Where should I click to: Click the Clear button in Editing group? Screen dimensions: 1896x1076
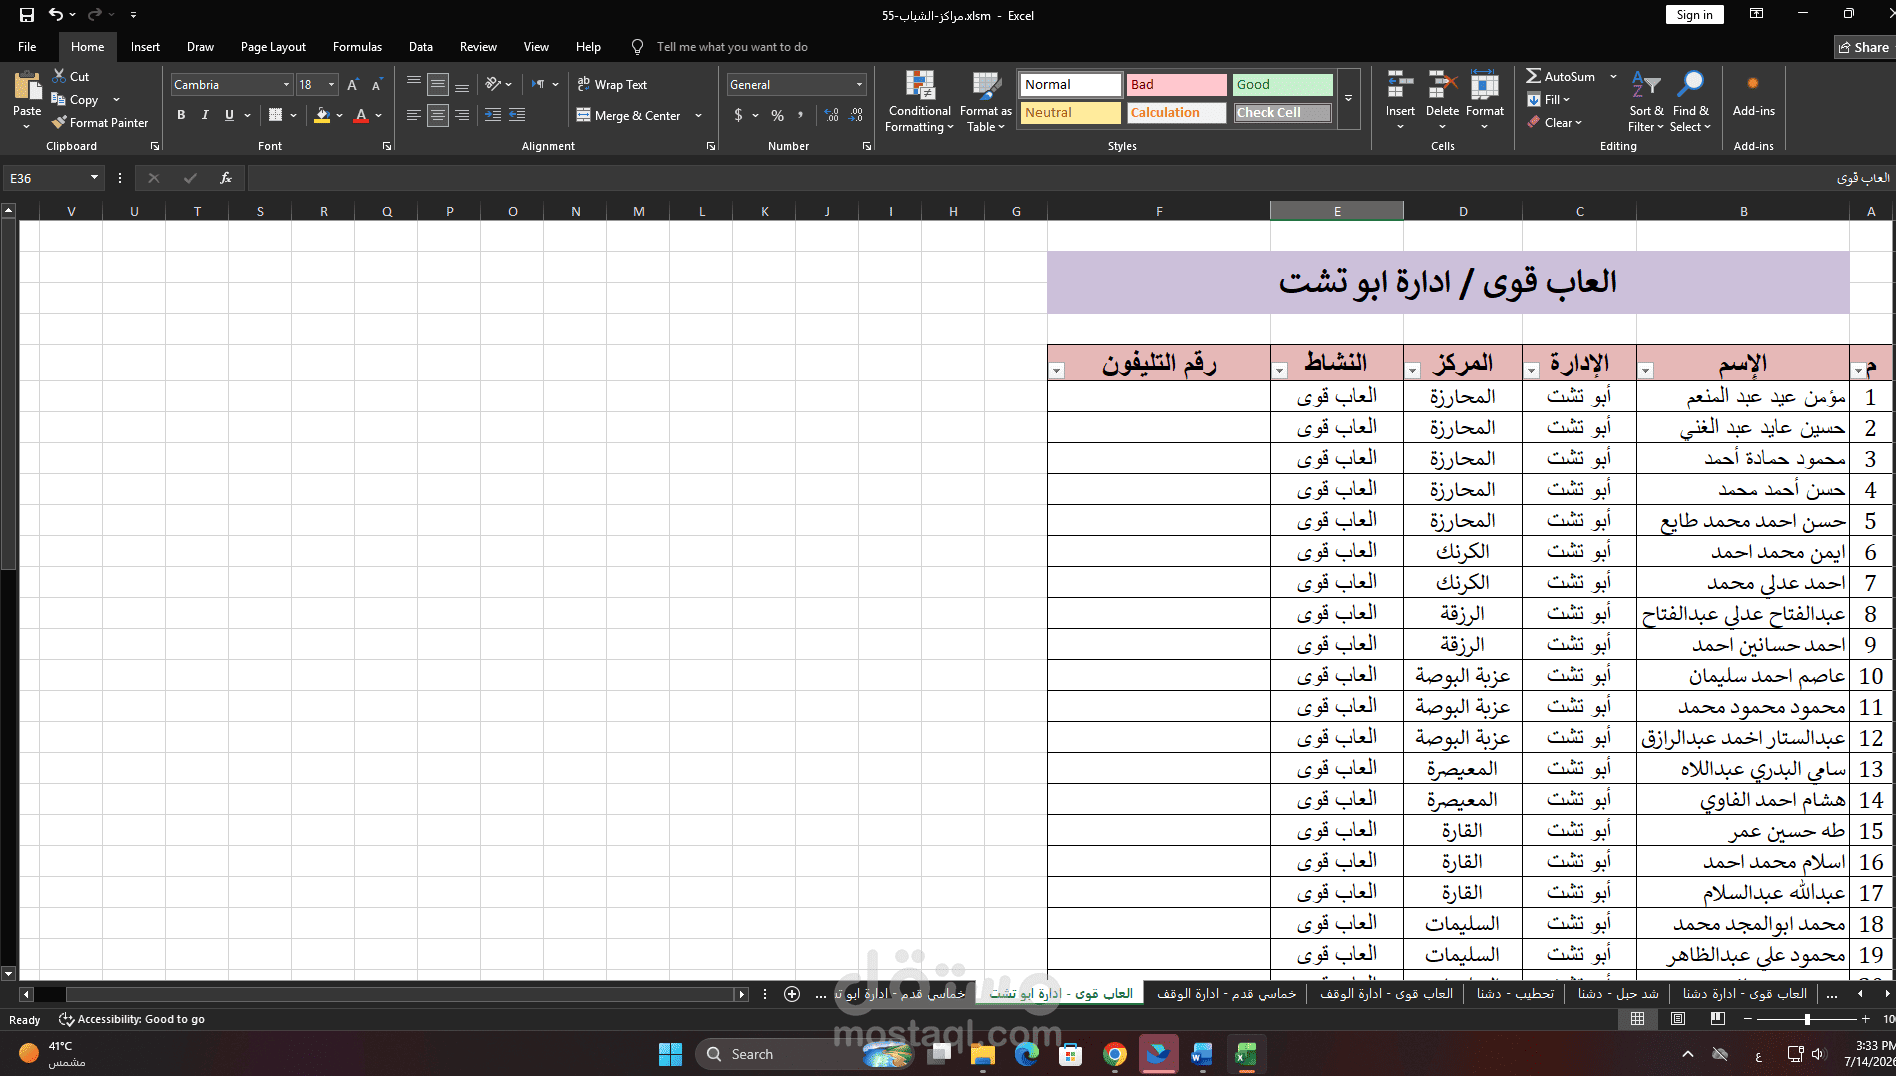1555,123
